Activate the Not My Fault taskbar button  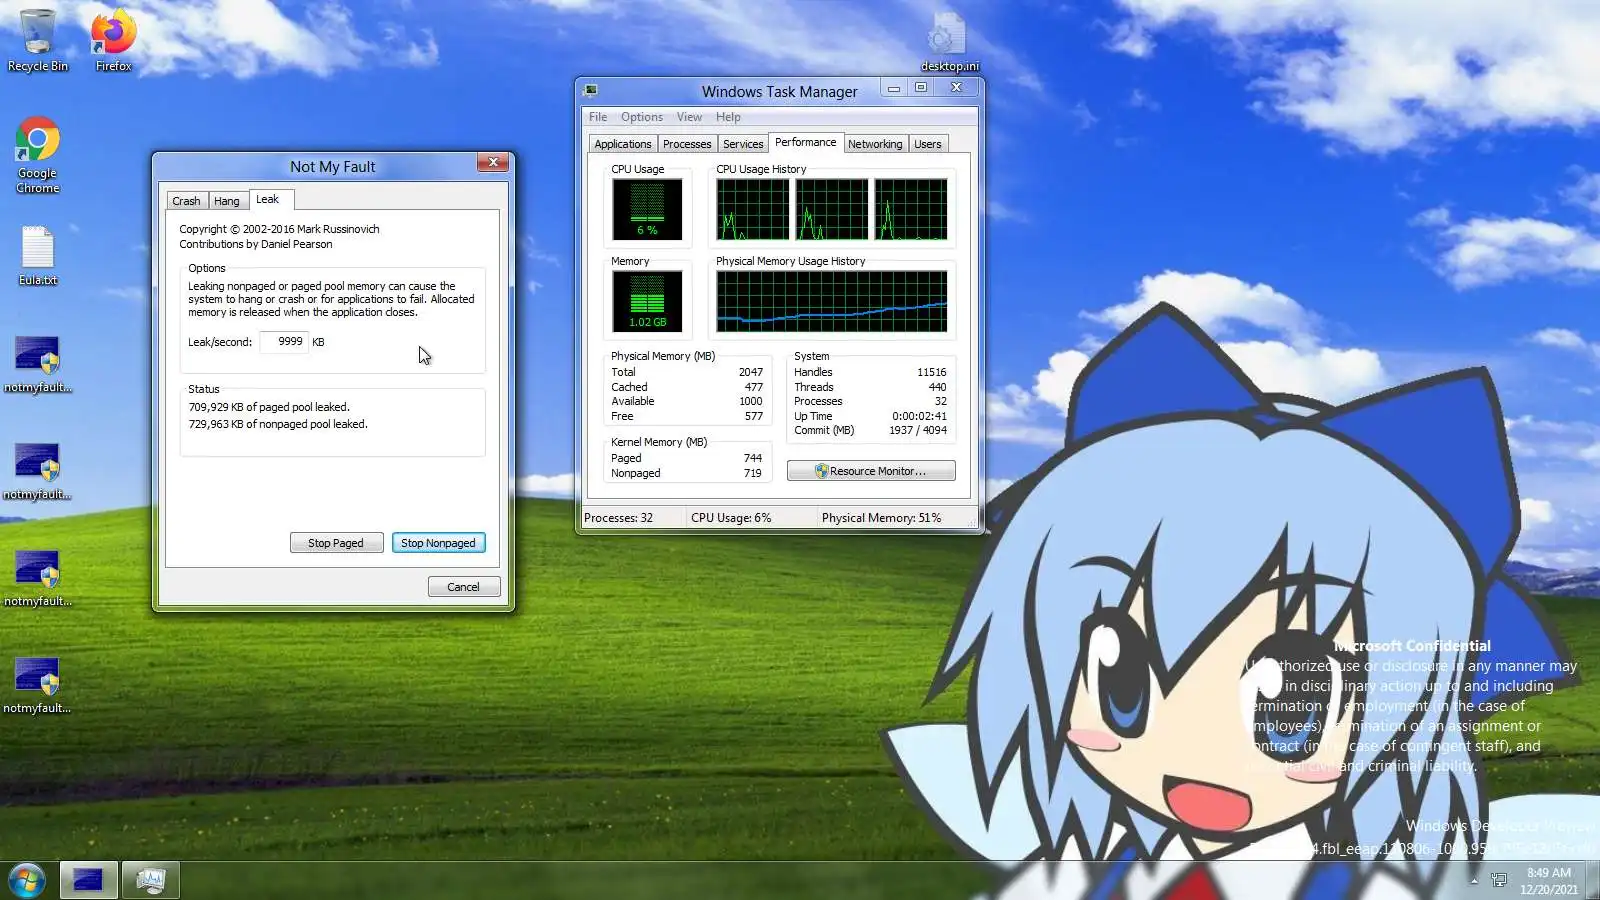88,880
